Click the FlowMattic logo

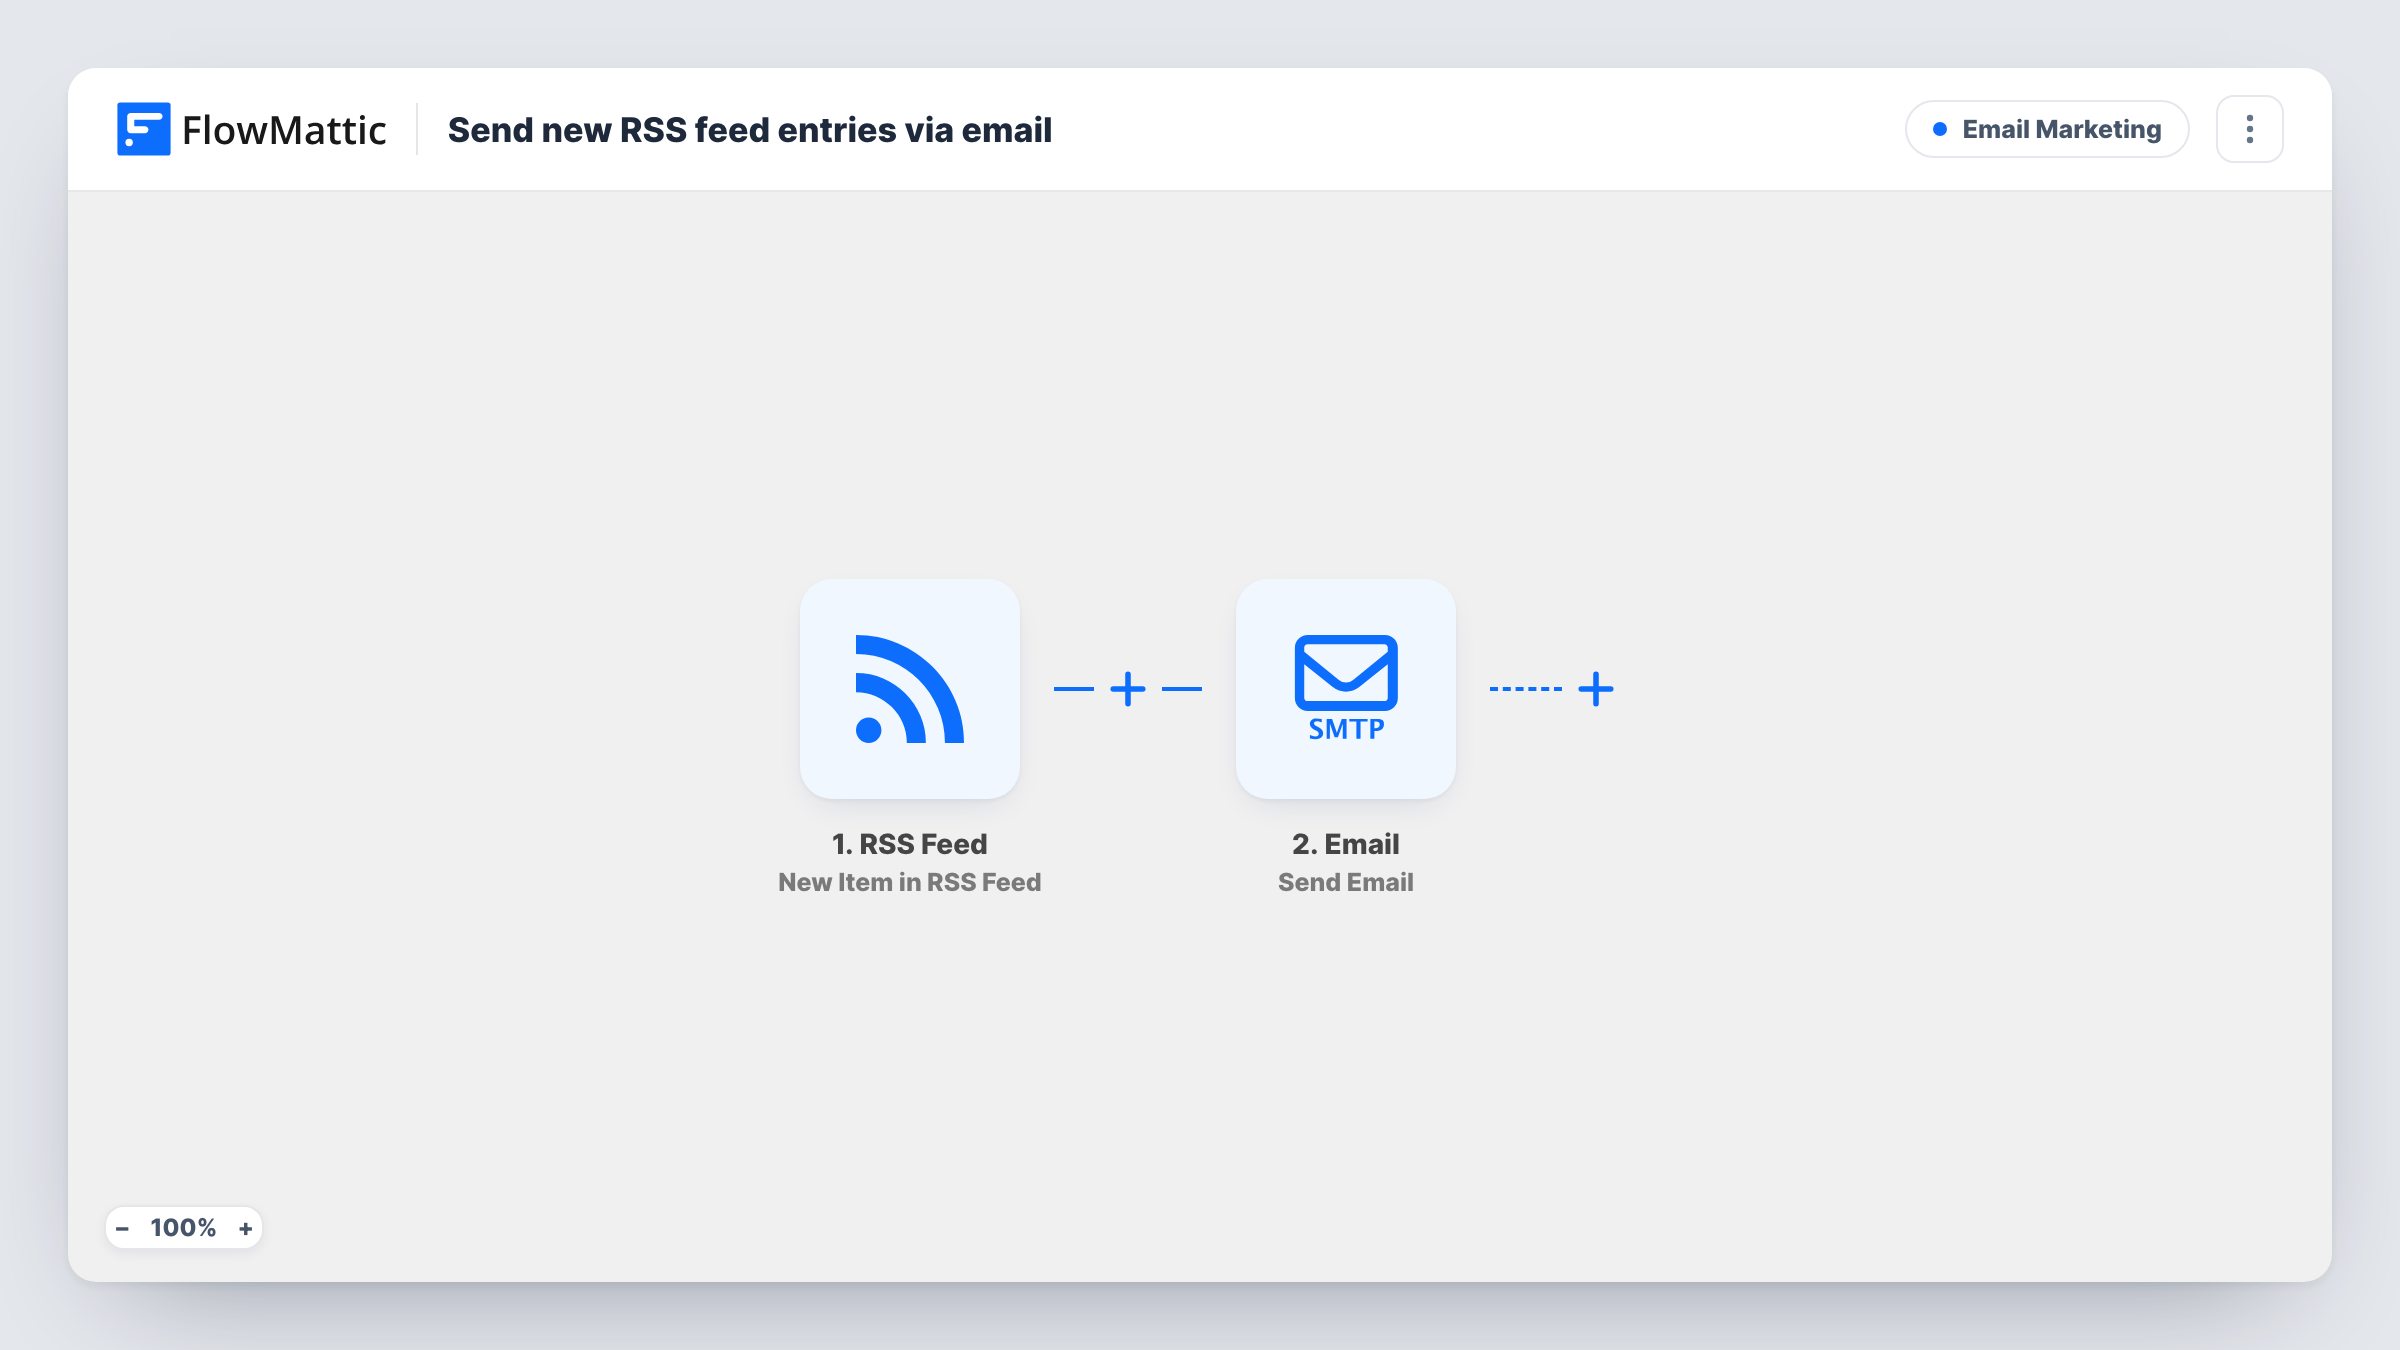click(251, 129)
